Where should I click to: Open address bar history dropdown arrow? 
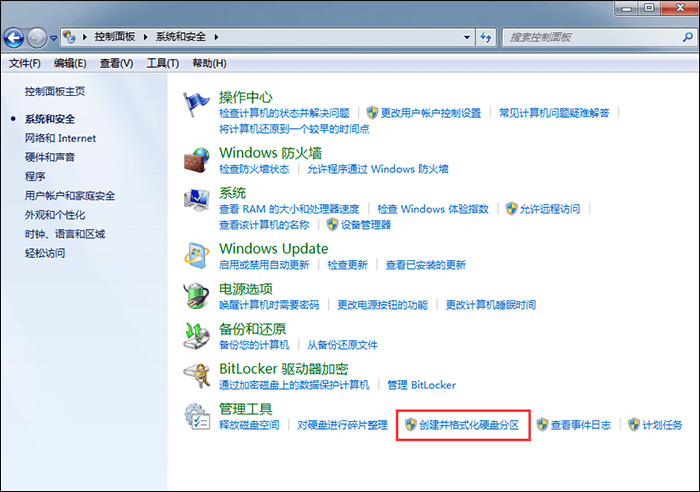point(467,38)
